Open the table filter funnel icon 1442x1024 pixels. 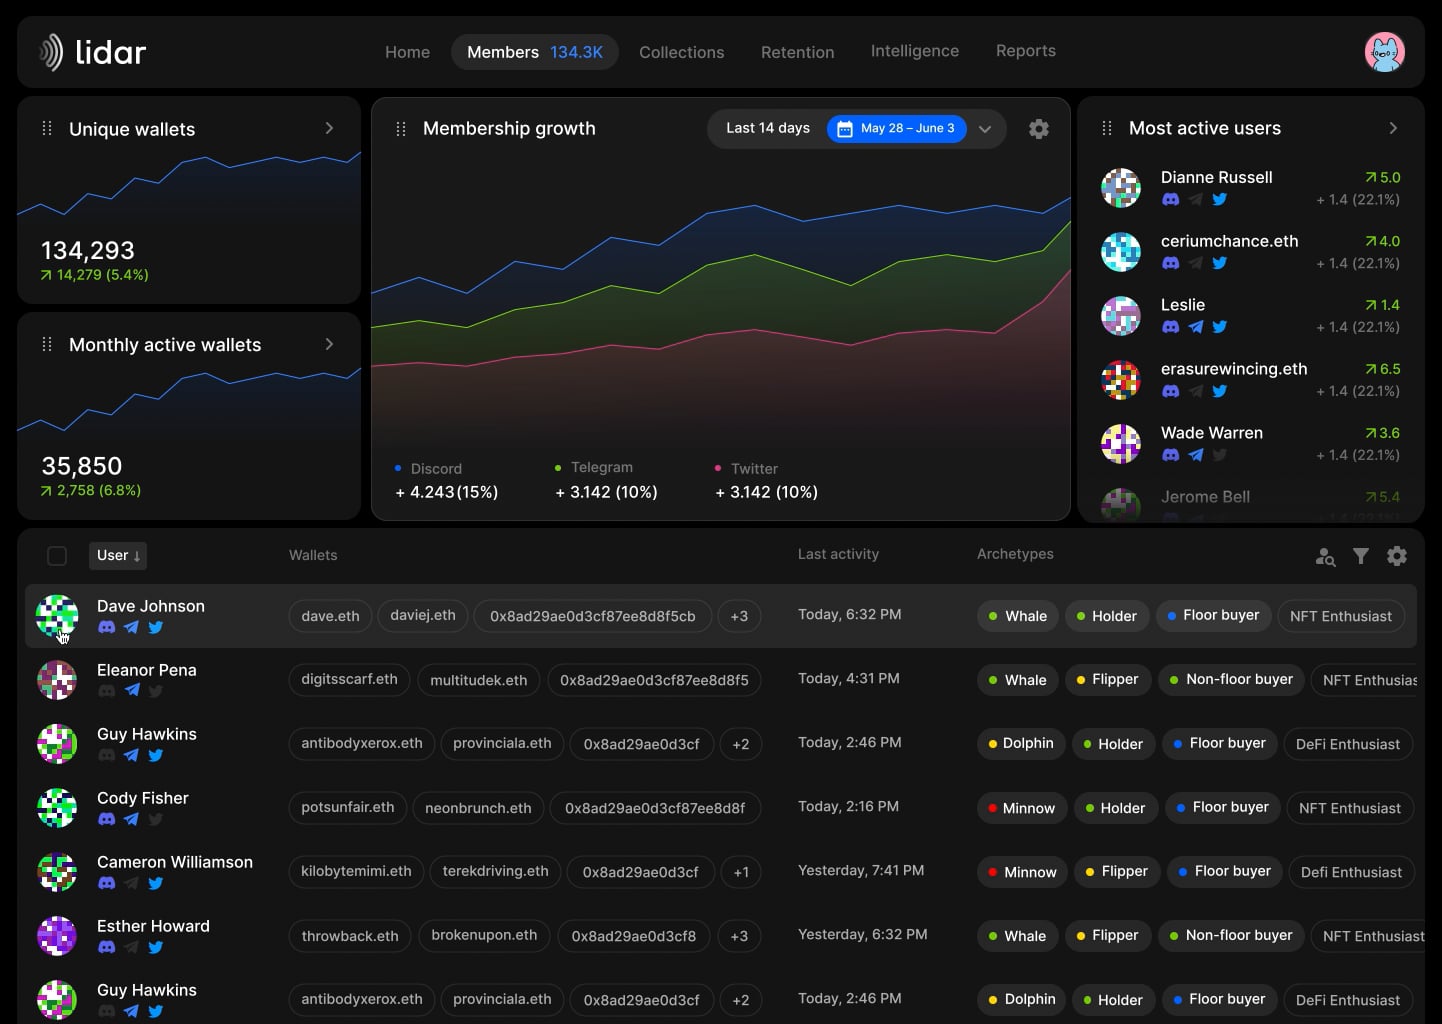(1361, 556)
